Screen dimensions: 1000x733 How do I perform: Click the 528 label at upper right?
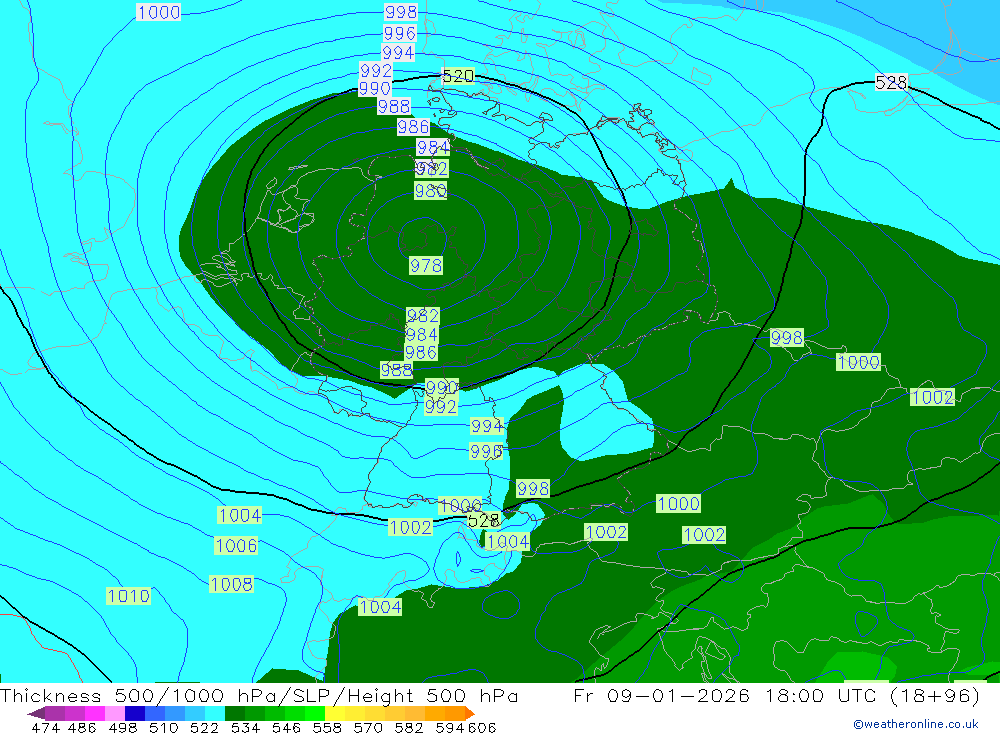[891, 82]
